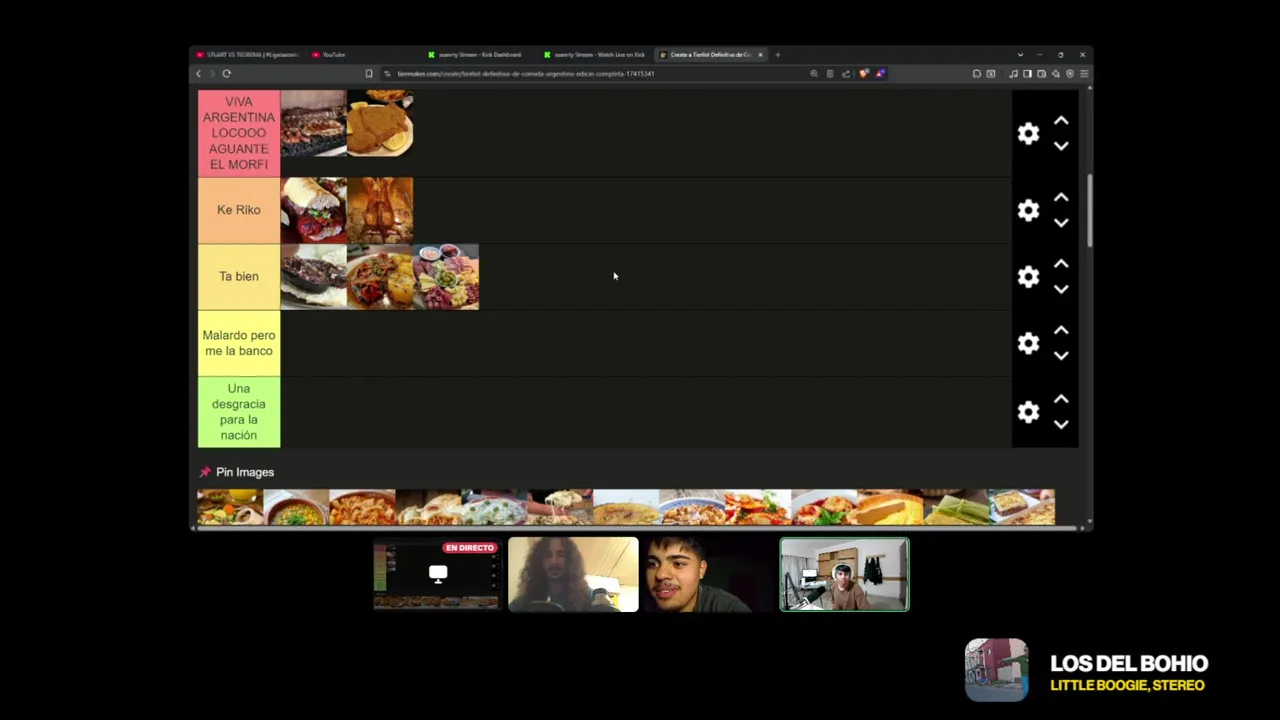Open the tab search dropdown chevron
The height and width of the screenshot is (720, 1280).
pos(1020,55)
